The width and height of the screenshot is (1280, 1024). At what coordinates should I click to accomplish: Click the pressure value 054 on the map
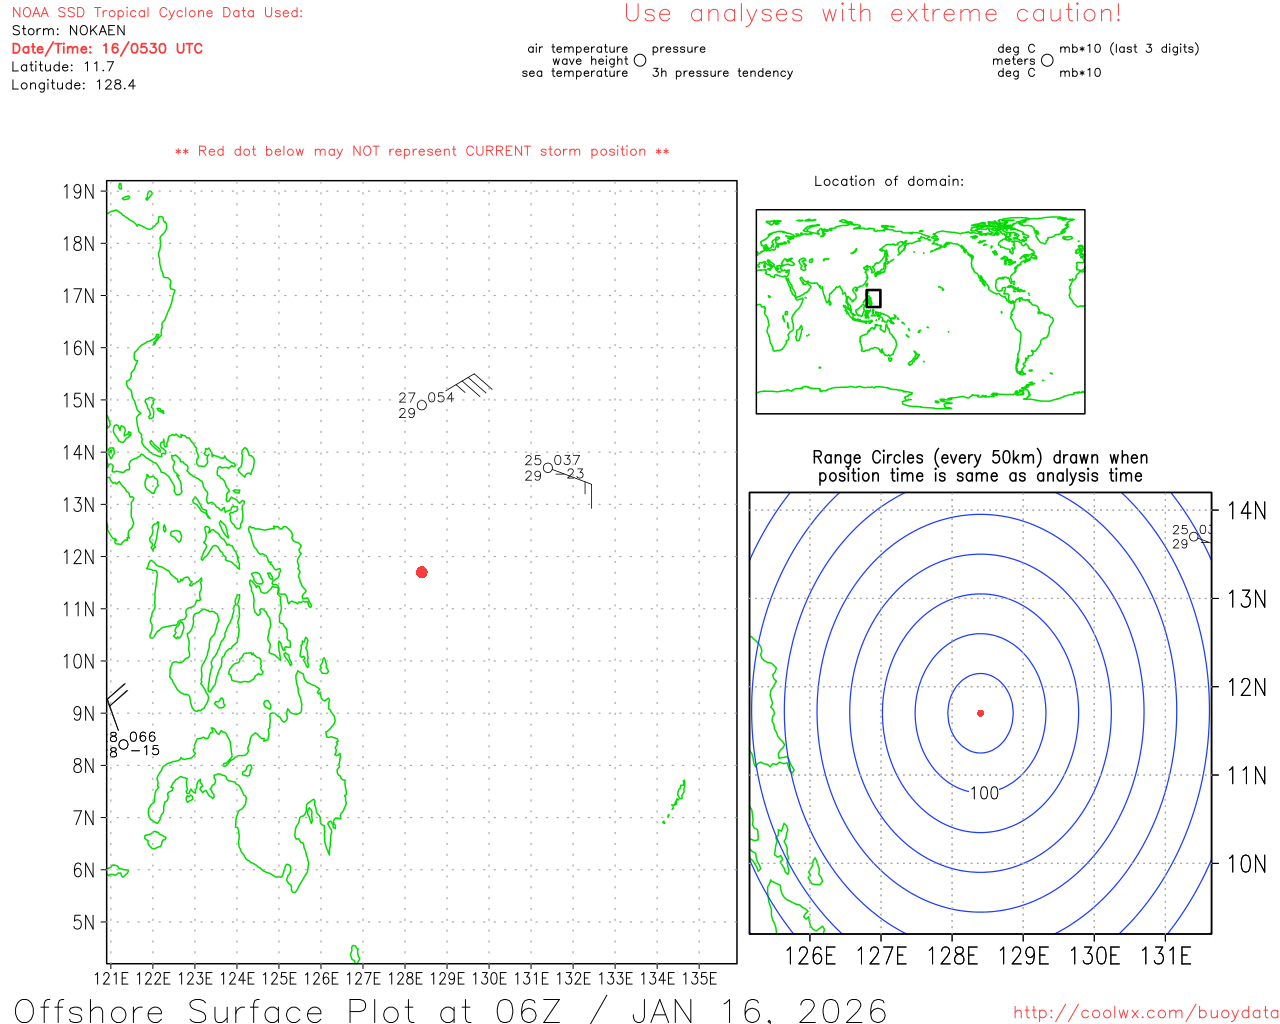tap(441, 398)
